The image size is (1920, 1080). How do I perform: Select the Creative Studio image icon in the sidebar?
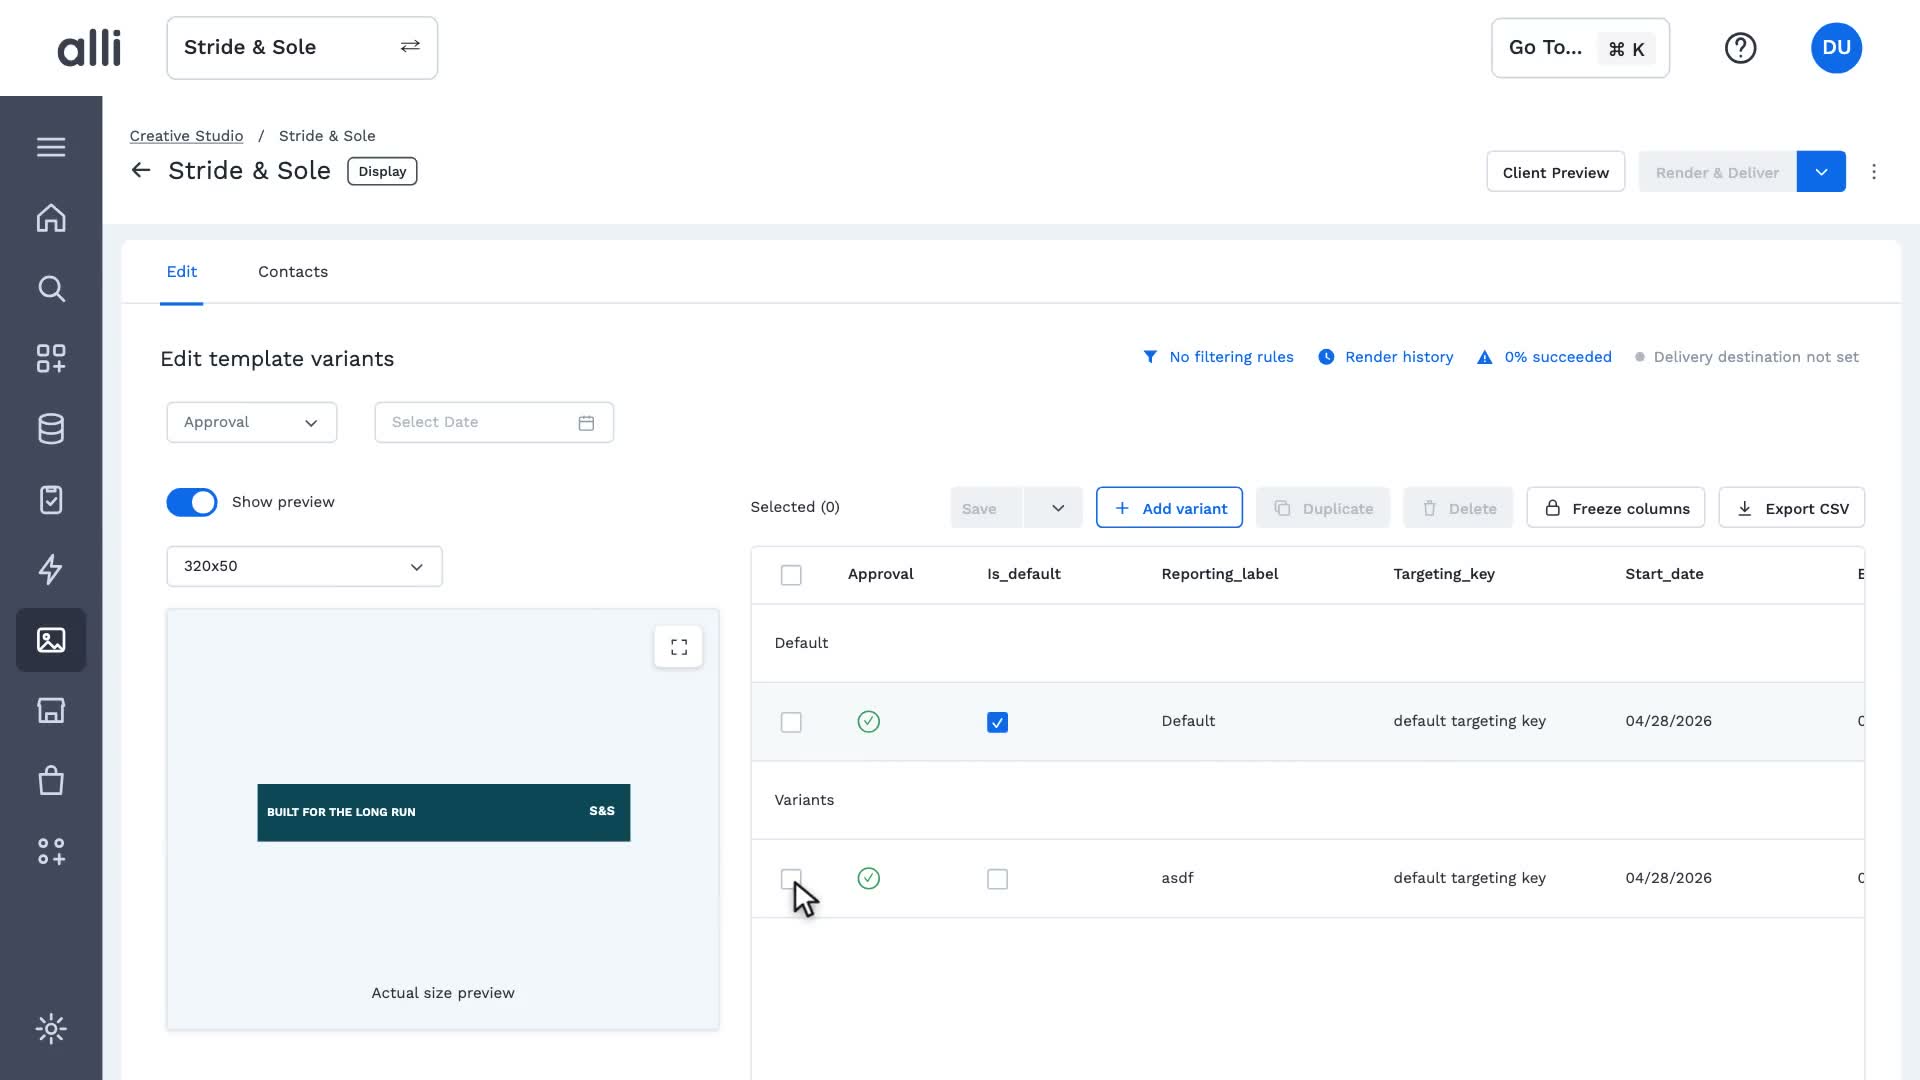51,640
